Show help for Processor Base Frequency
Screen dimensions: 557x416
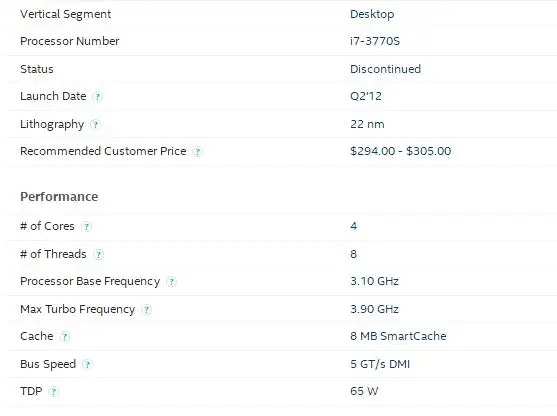click(172, 282)
